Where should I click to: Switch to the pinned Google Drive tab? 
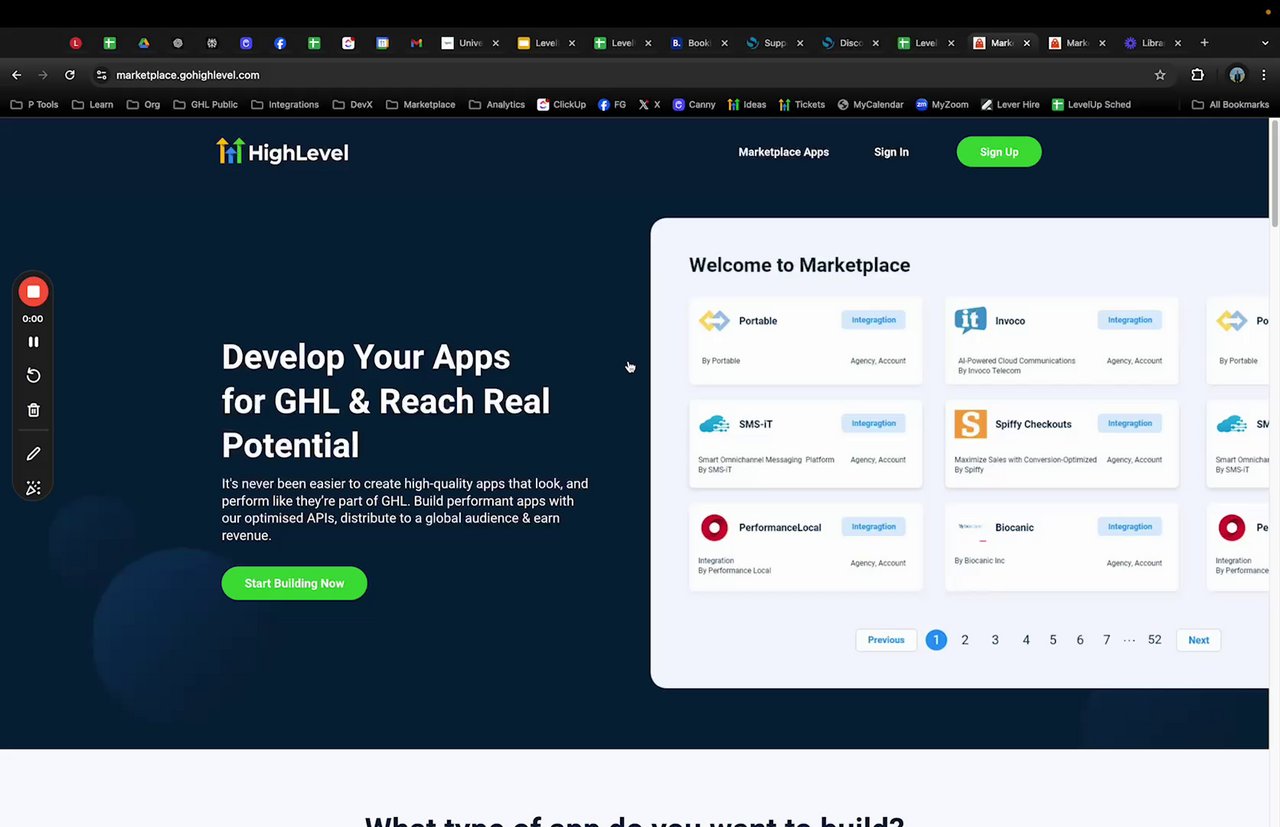click(144, 43)
